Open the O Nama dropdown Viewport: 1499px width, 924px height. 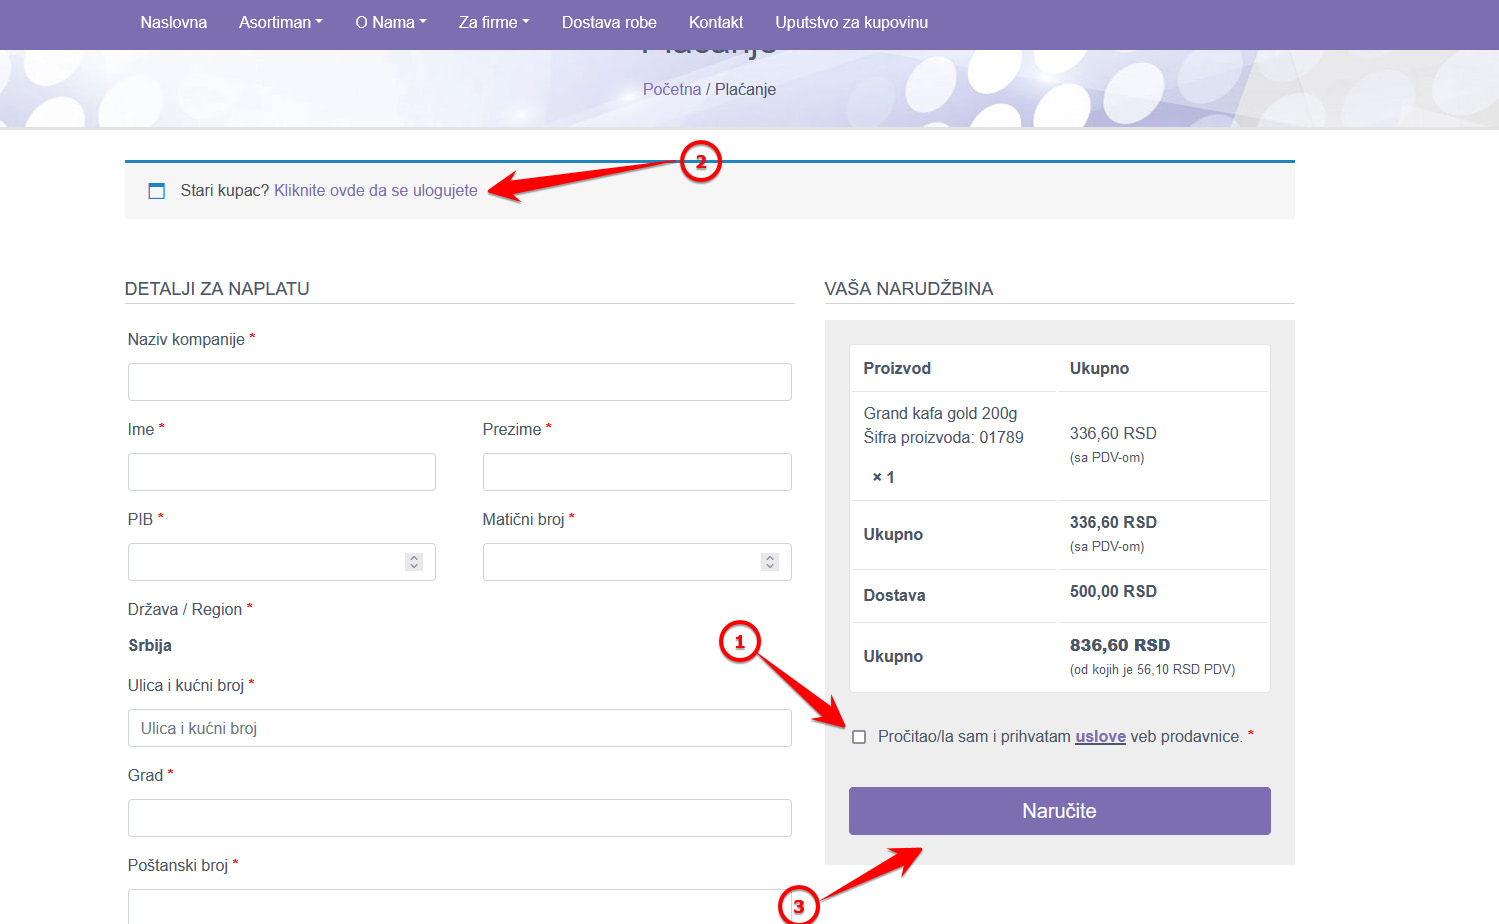(390, 22)
